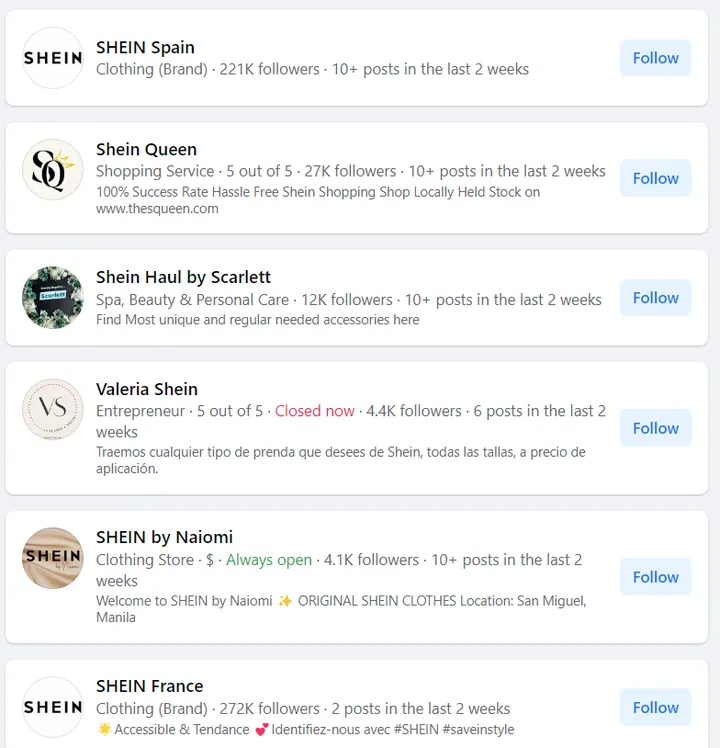The image size is (720, 748).
Task: Open the Shein Queen page title
Action: 146,149
